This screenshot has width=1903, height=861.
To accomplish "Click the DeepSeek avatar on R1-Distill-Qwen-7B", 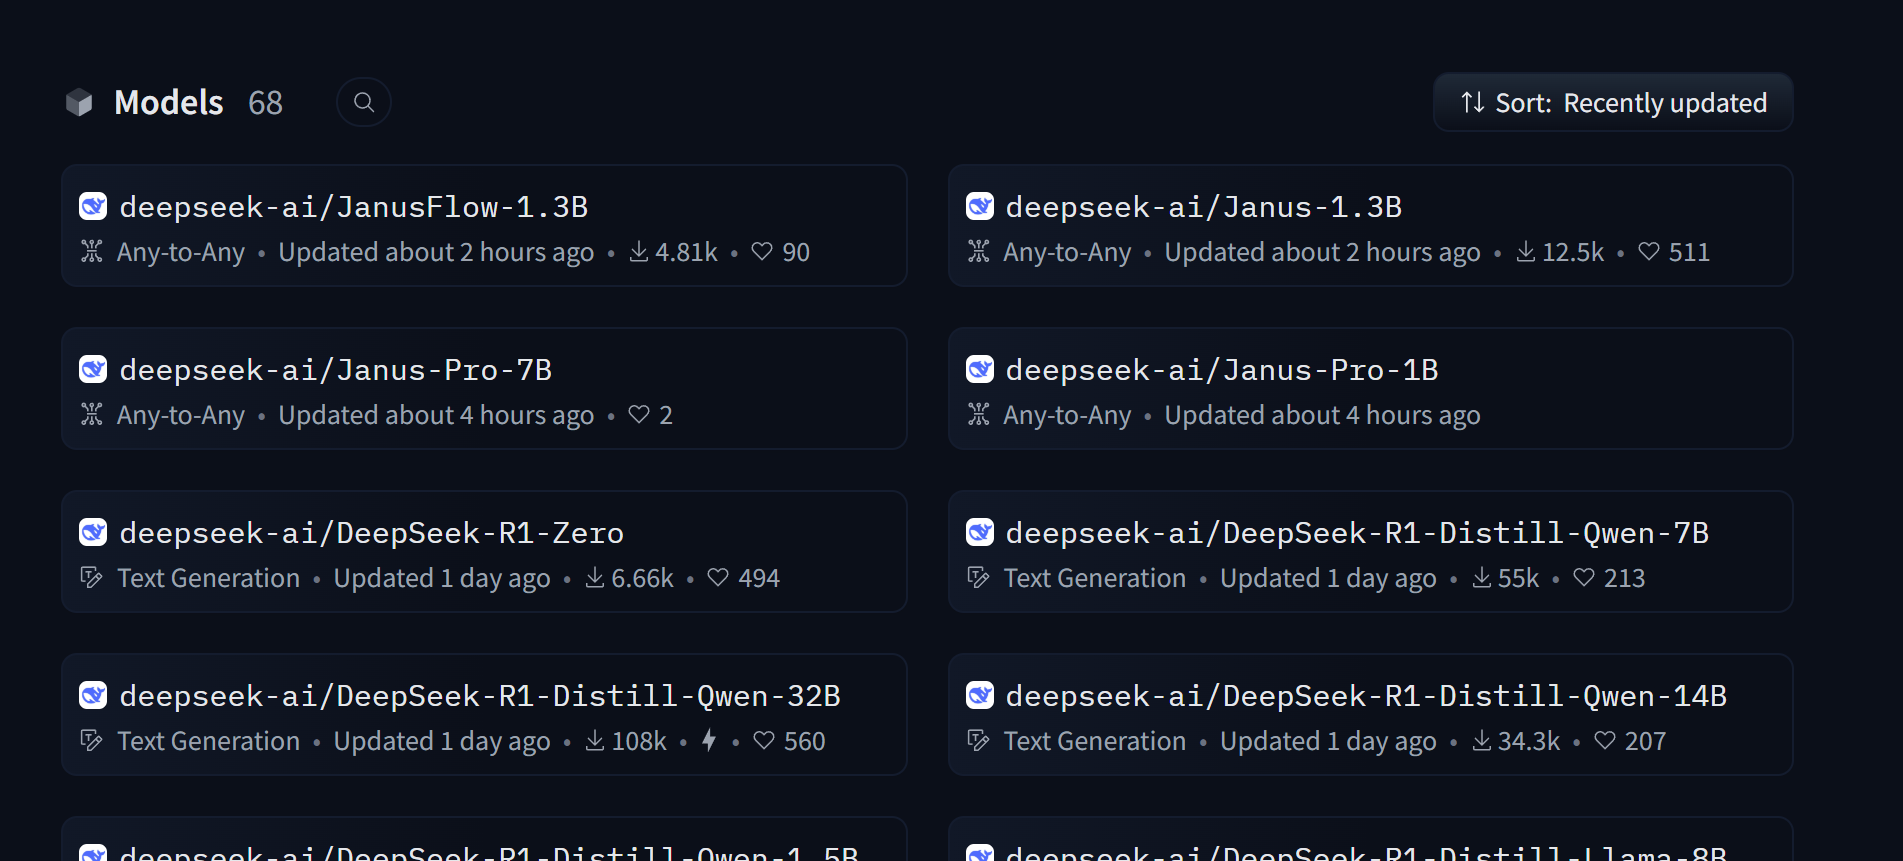I will (980, 532).
